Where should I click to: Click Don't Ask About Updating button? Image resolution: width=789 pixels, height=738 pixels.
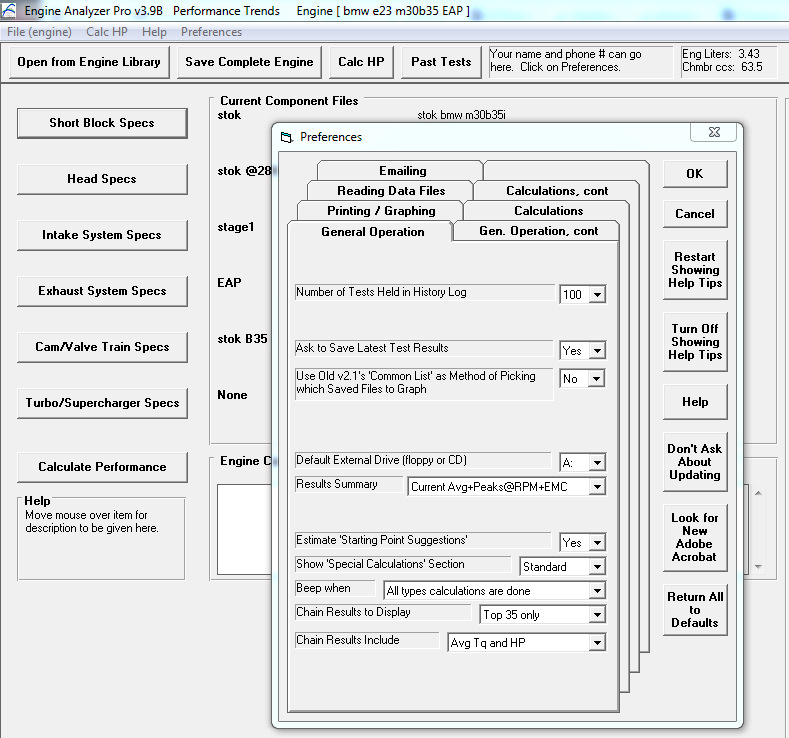click(x=695, y=462)
